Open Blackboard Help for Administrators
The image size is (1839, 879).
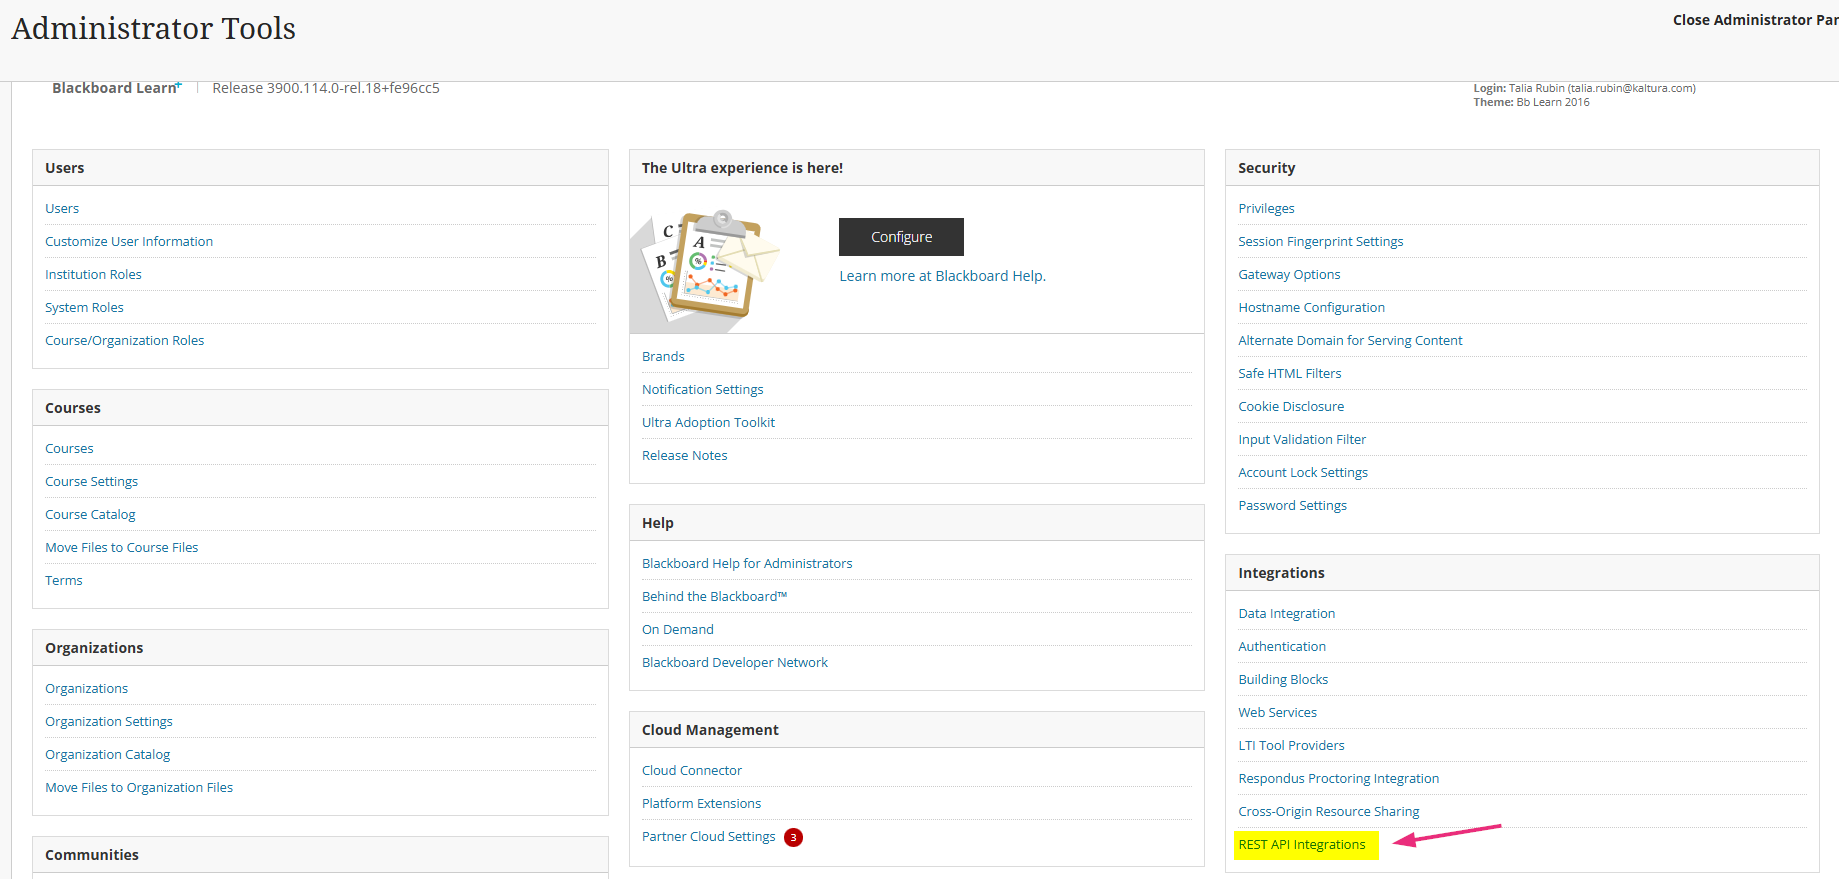(747, 563)
